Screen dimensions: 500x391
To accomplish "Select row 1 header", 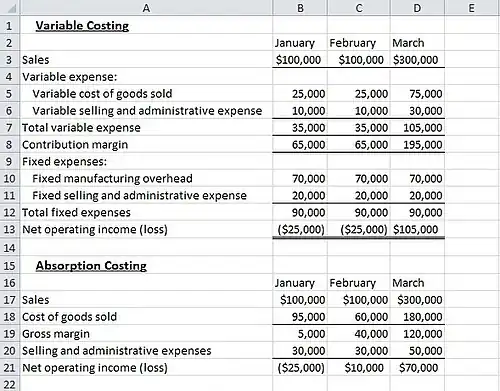I will tap(10, 25).
